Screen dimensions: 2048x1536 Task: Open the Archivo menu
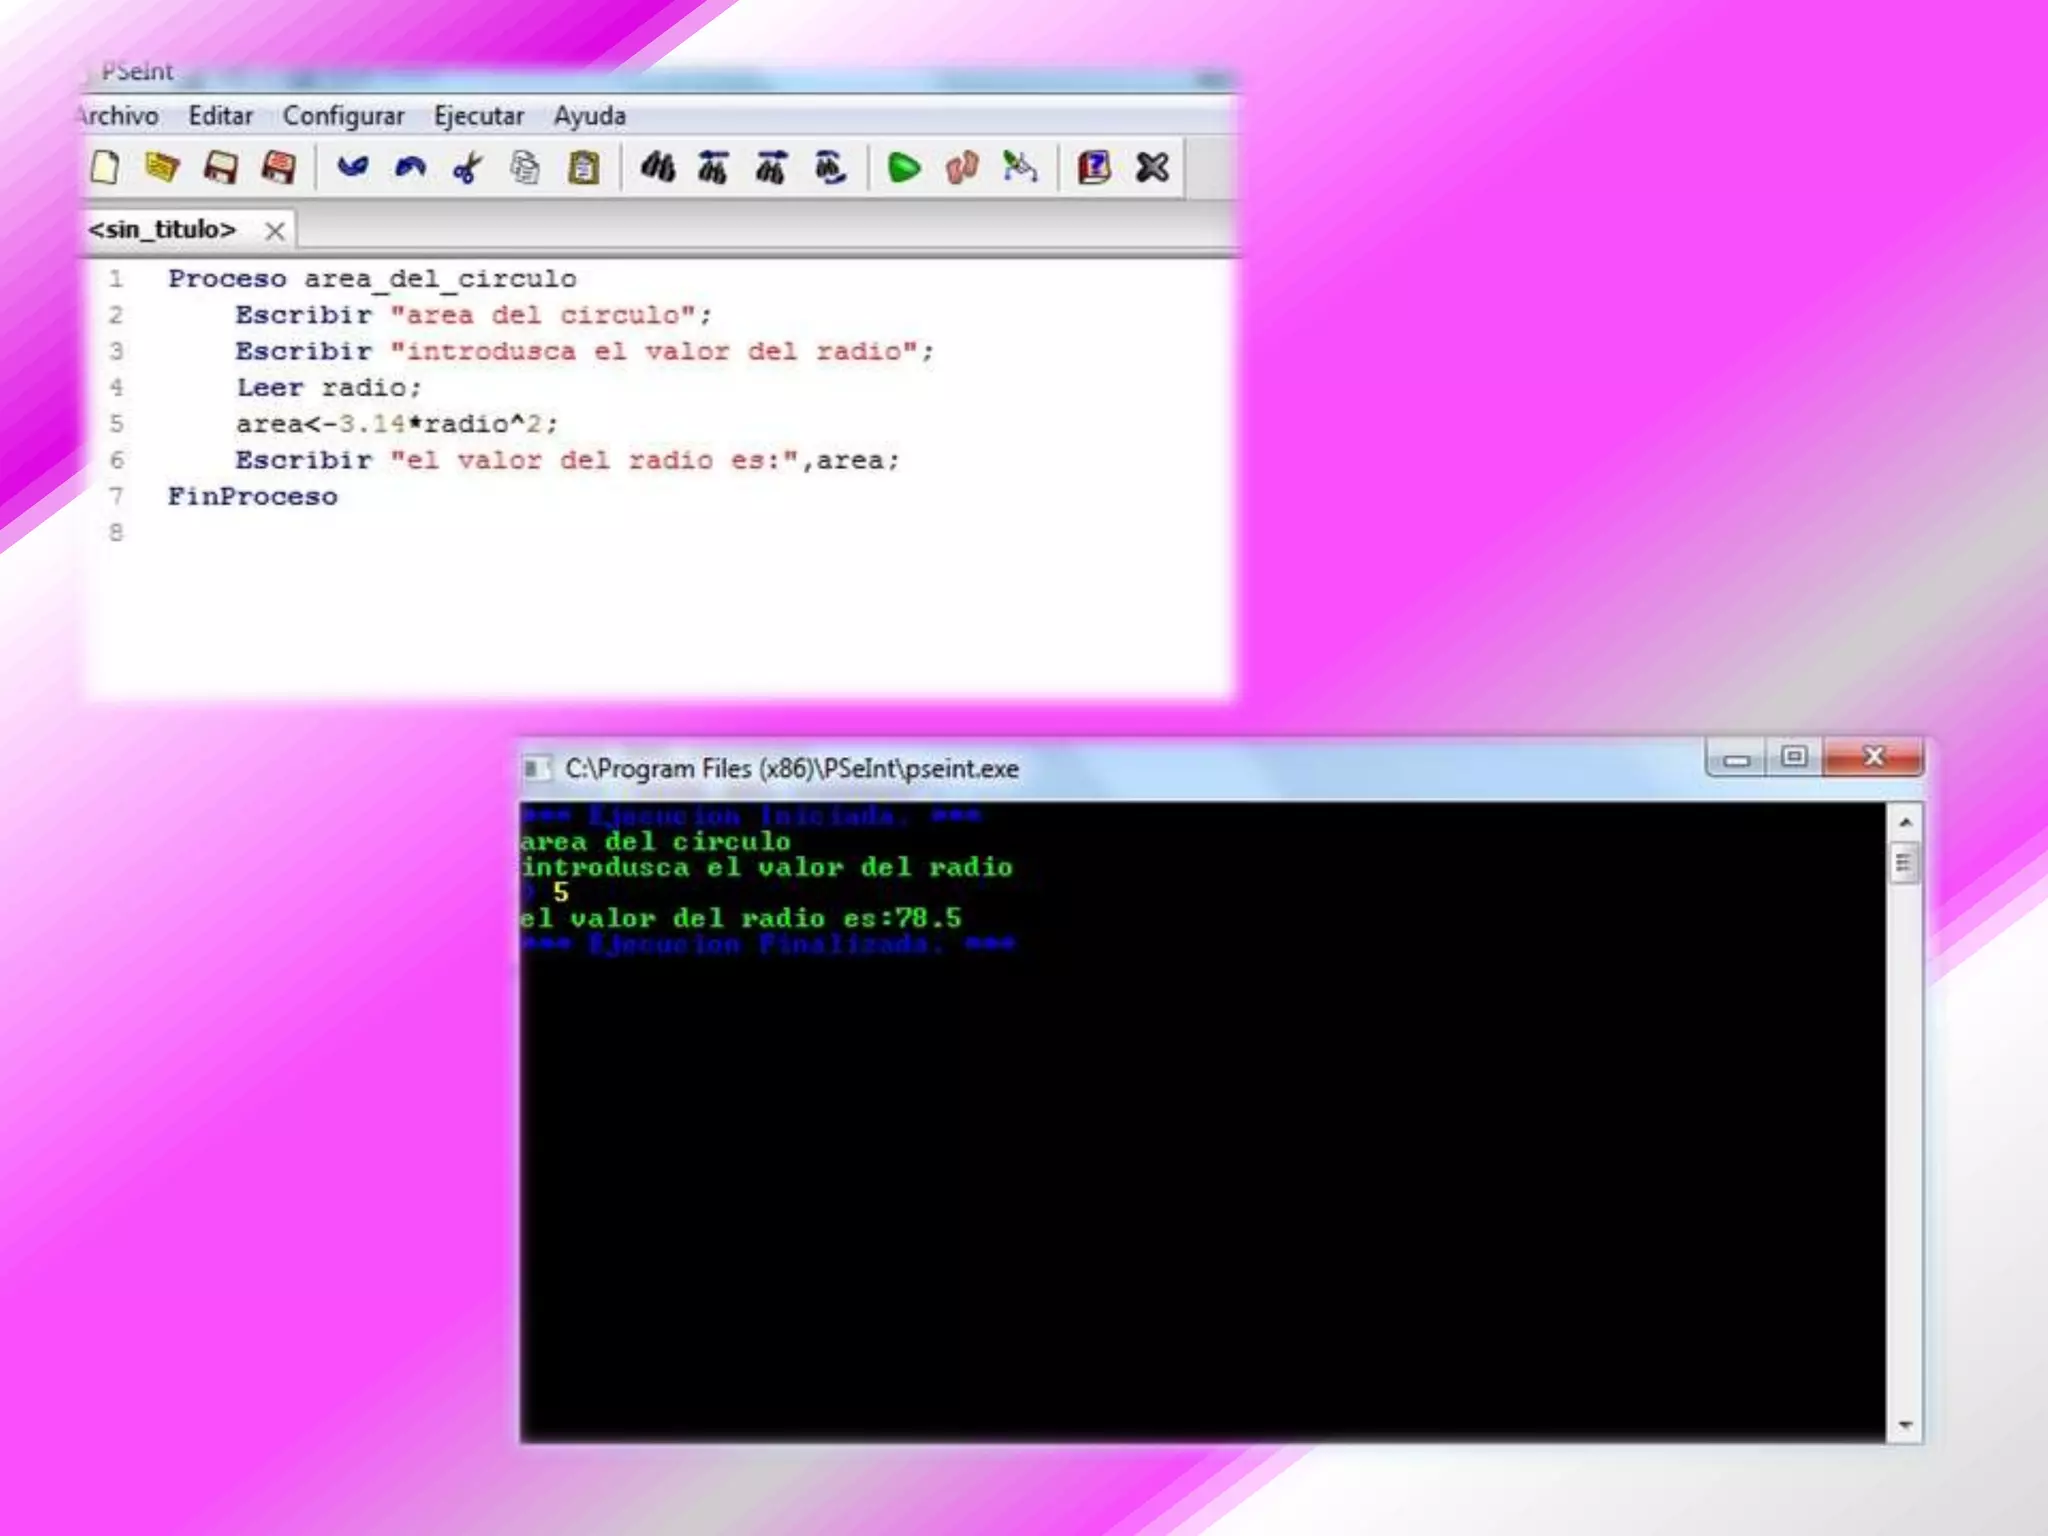pos(120,116)
